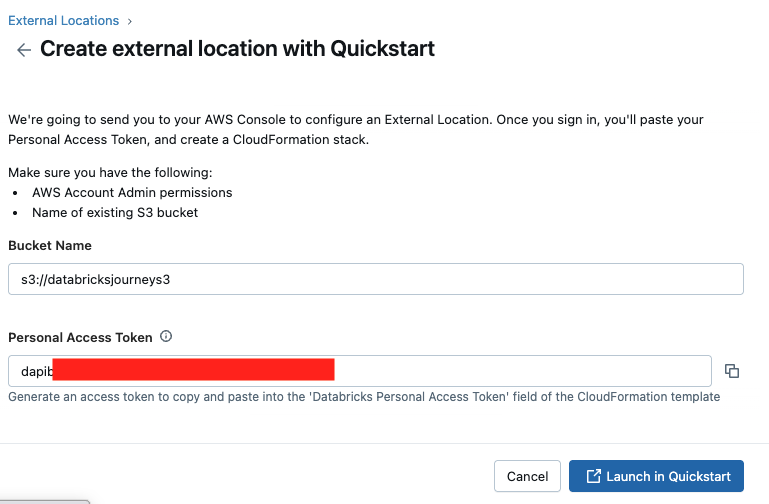Click the Launch in Quickstart button
Screen dimensions: 769x504
coord(656,477)
